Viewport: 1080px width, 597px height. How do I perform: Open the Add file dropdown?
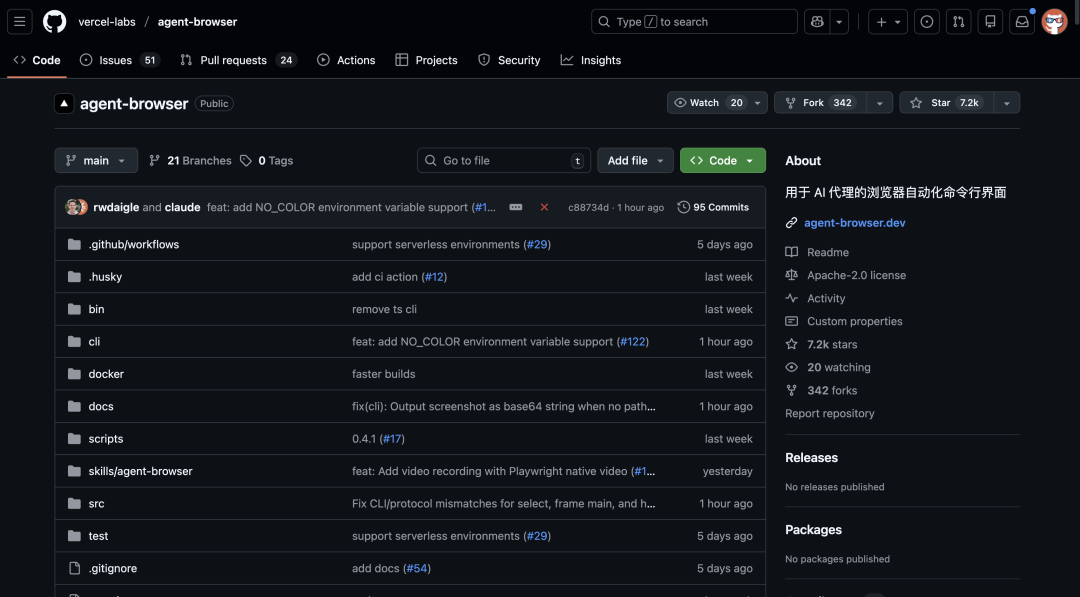pos(635,160)
